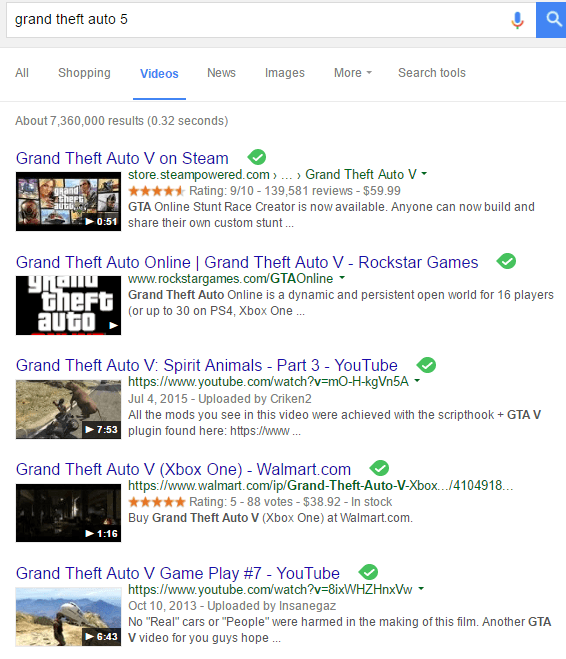
Task: Open dropdown arrow next to Game Play #7 URL
Action: tap(421, 589)
